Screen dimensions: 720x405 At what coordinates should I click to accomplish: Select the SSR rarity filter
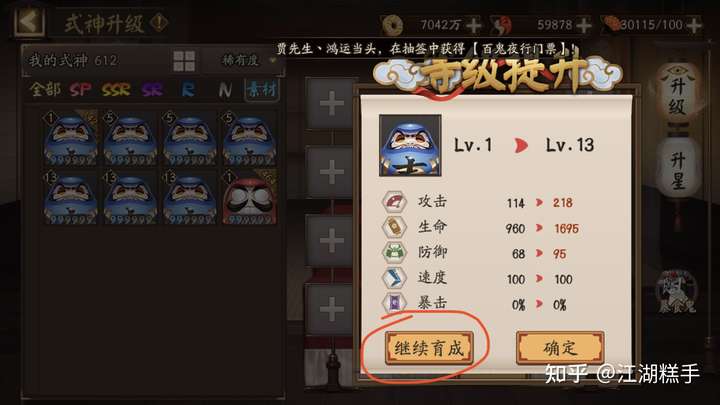[x=116, y=89]
